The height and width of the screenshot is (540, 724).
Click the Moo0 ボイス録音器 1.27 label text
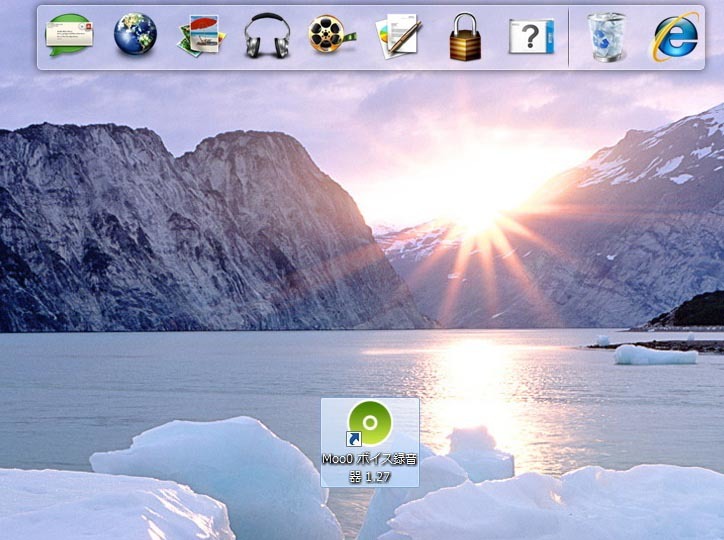click(370, 468)
